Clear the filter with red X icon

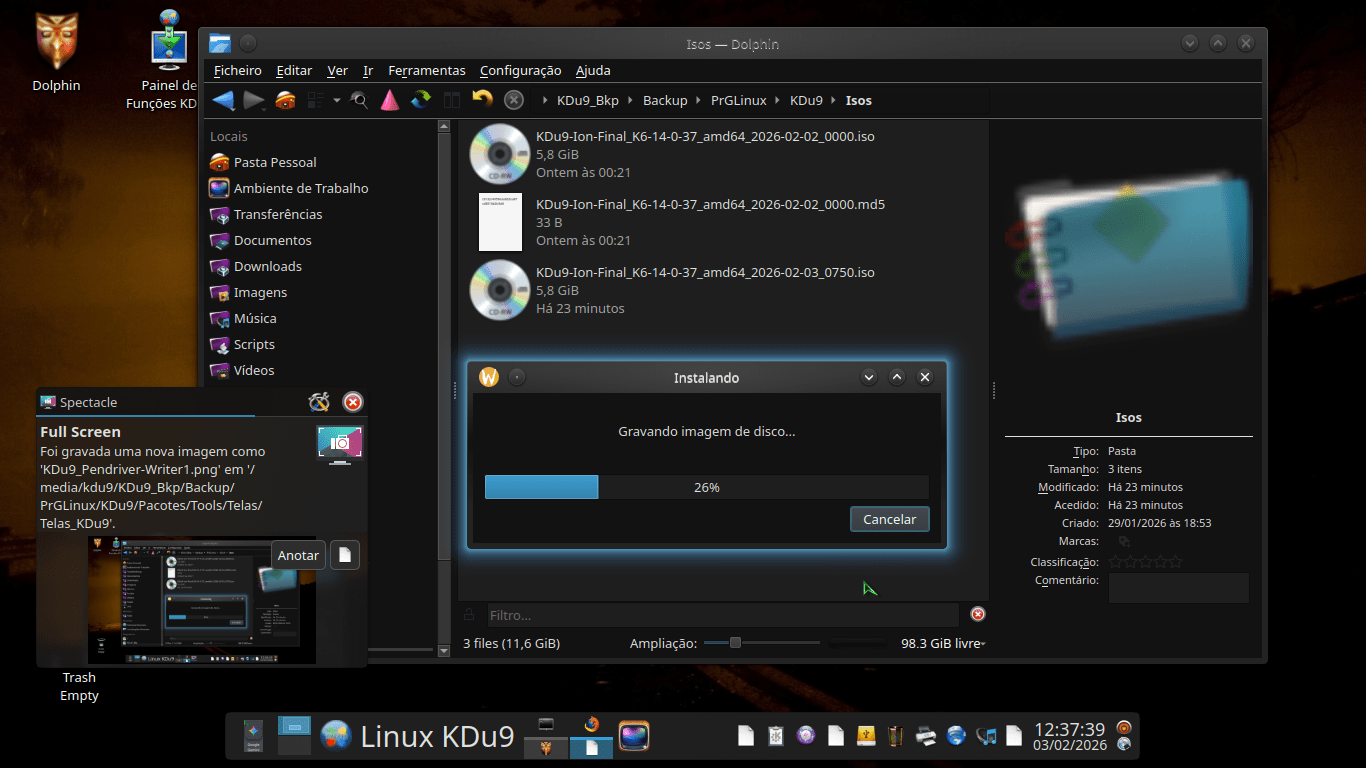[x=978, y=614]
